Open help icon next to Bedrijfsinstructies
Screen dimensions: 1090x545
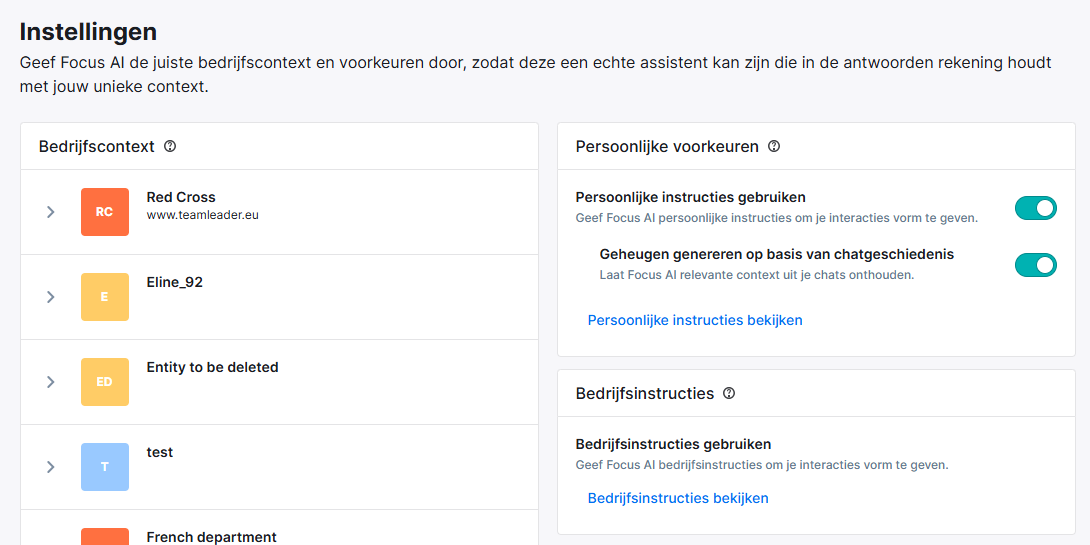coord(729,393)
